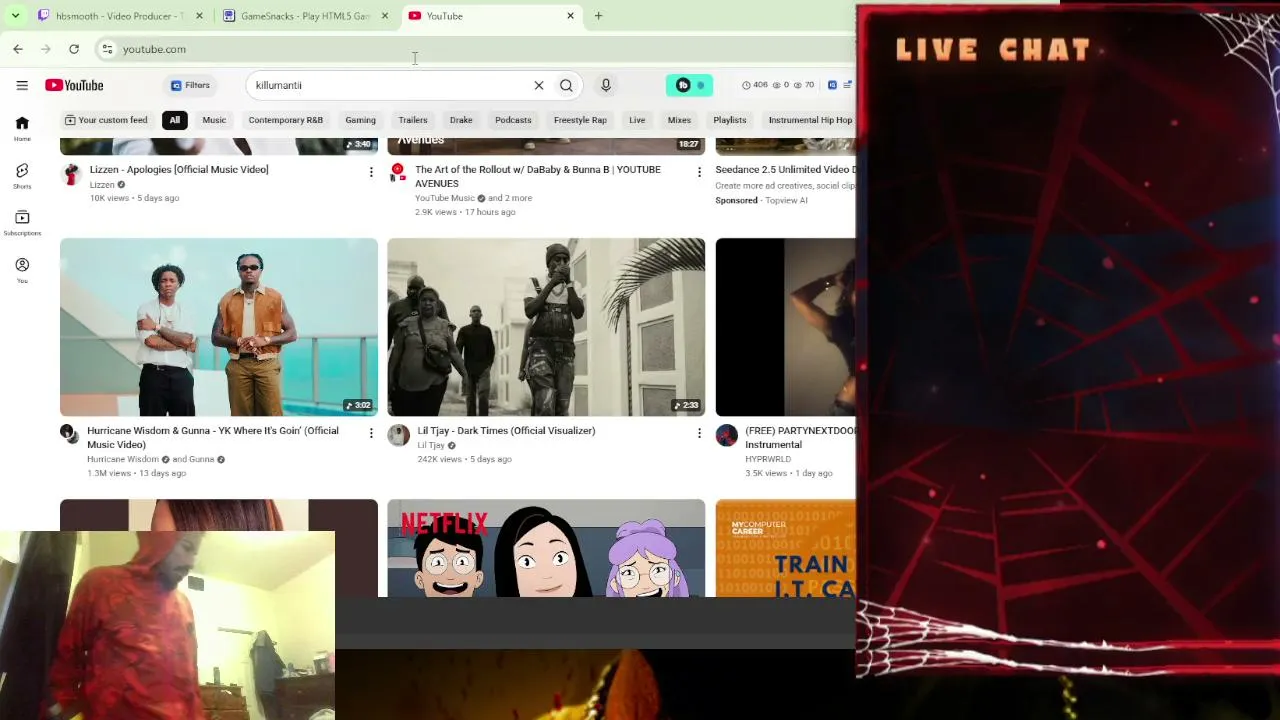The width and height of the screenshot is (1280, 720).
Task: Select the Drake filter chip
Action: click(x=461, y=120)
